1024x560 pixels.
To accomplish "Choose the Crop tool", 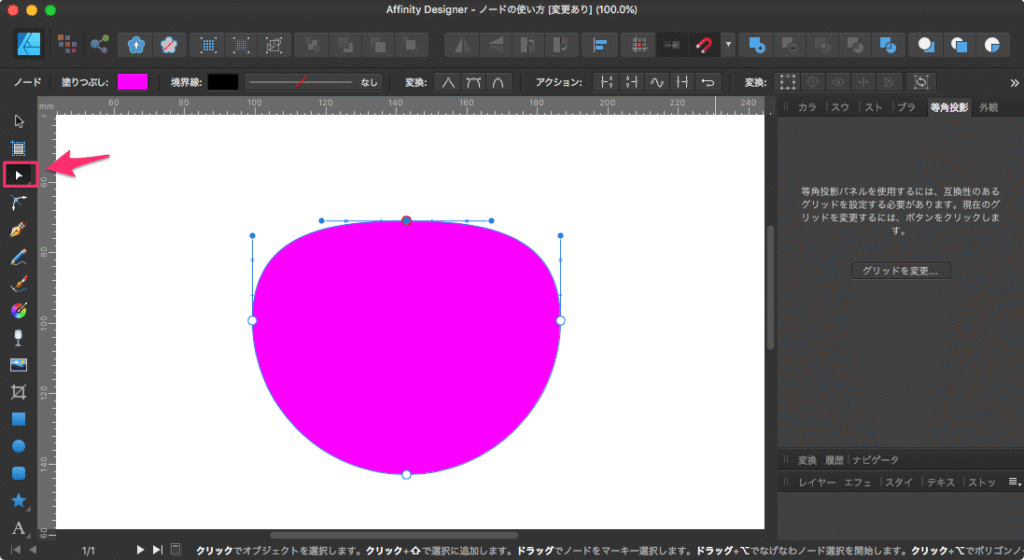I will (18, 392).
